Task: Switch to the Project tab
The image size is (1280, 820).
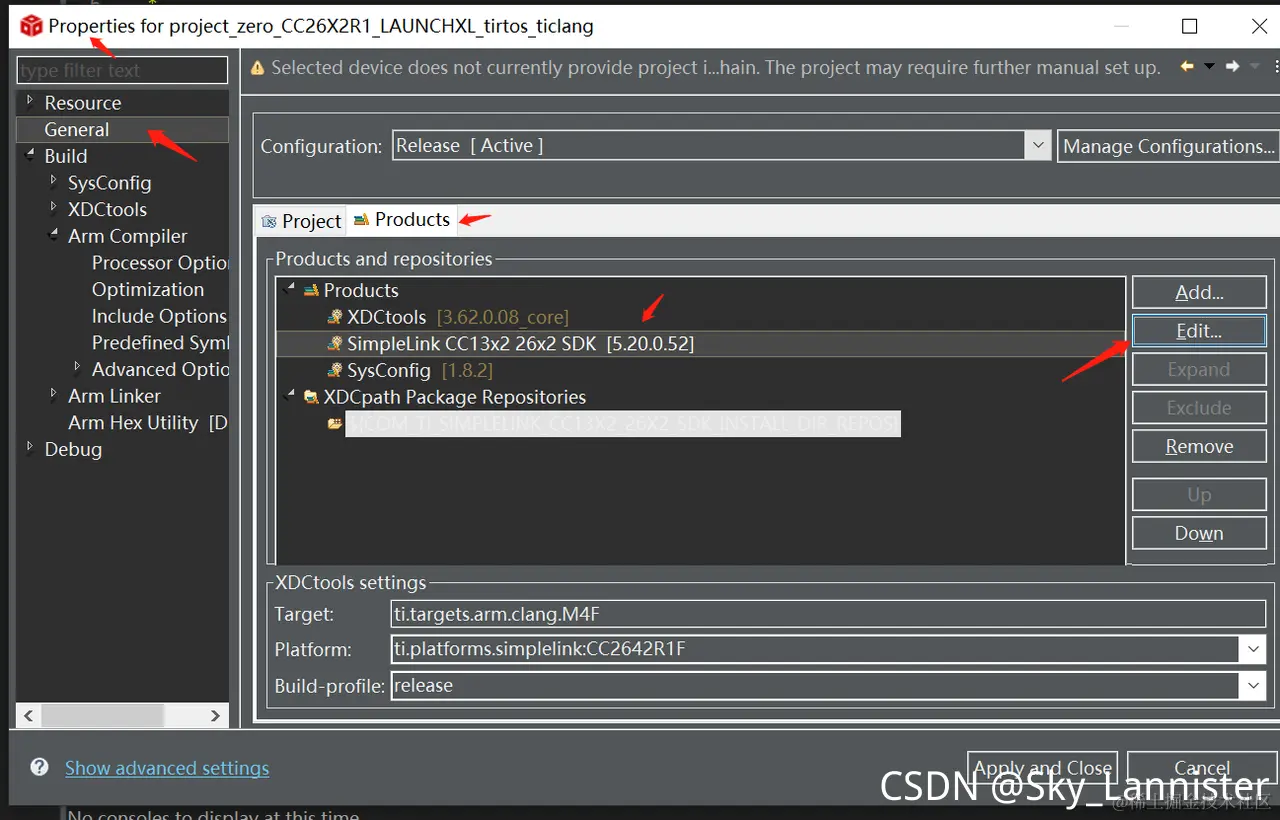Action: [x=301, y=221]
